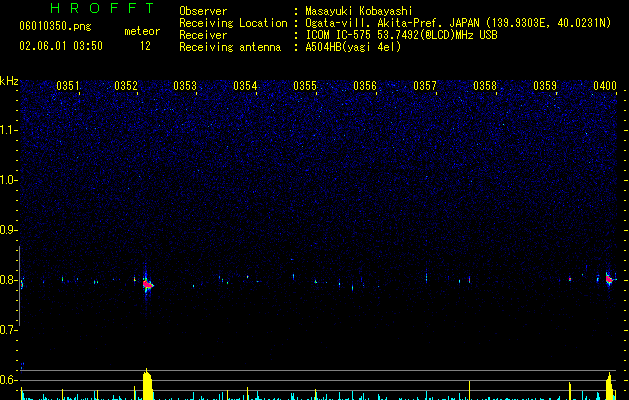The width and height of the screenshot is (629, 400).
Task: Click the 0357 time marker
Action: [425, 86]
